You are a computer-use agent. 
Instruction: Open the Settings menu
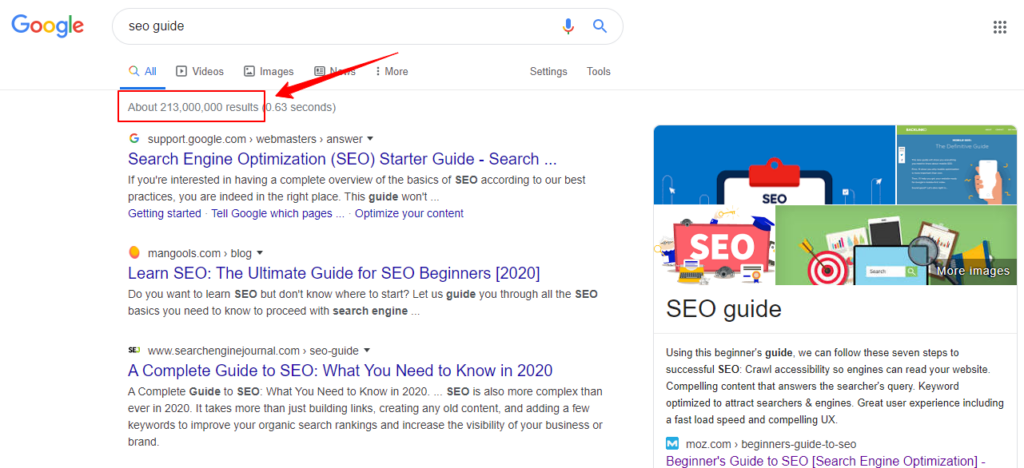click(549, 72)
